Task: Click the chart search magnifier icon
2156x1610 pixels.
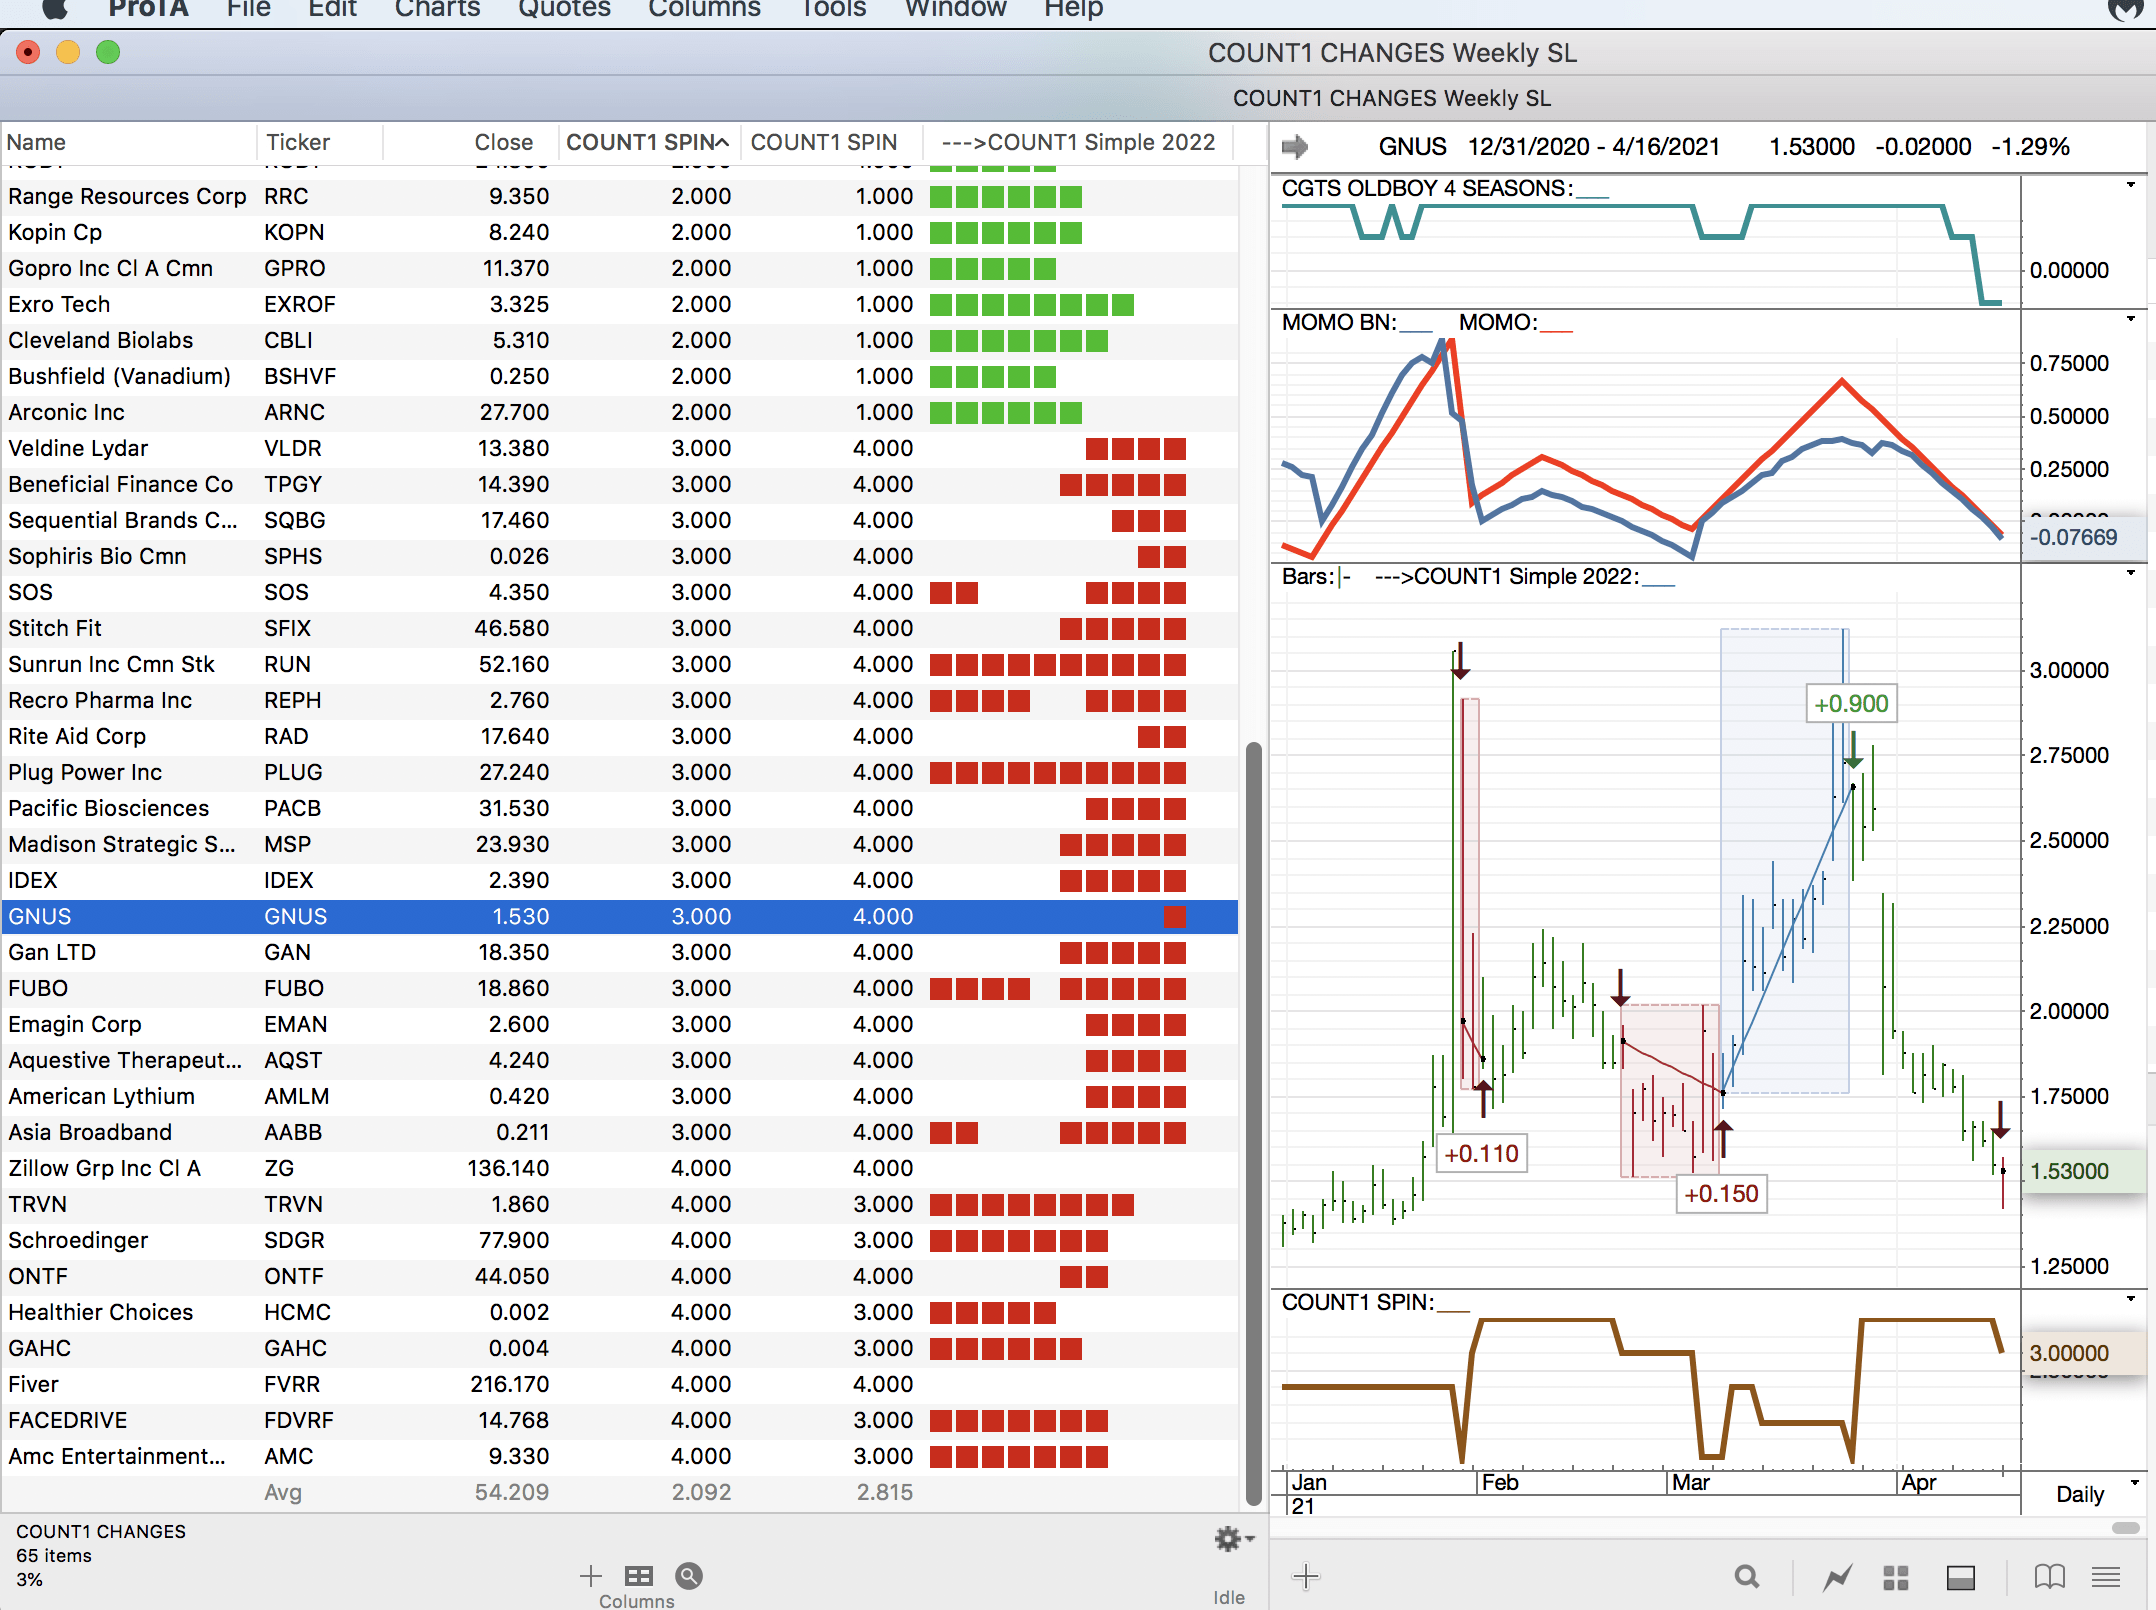Action: tap(1746, 1577)
